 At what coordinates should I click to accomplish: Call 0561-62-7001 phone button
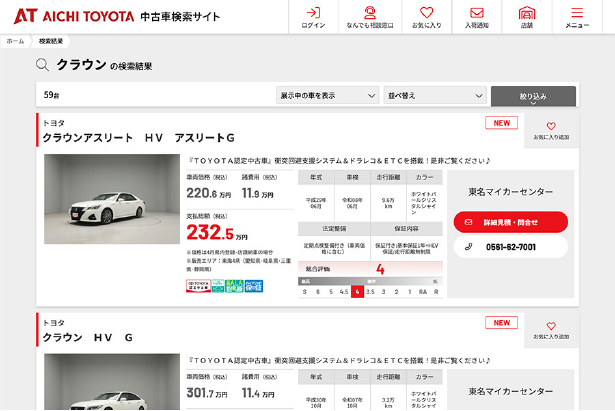coord(511,247)
